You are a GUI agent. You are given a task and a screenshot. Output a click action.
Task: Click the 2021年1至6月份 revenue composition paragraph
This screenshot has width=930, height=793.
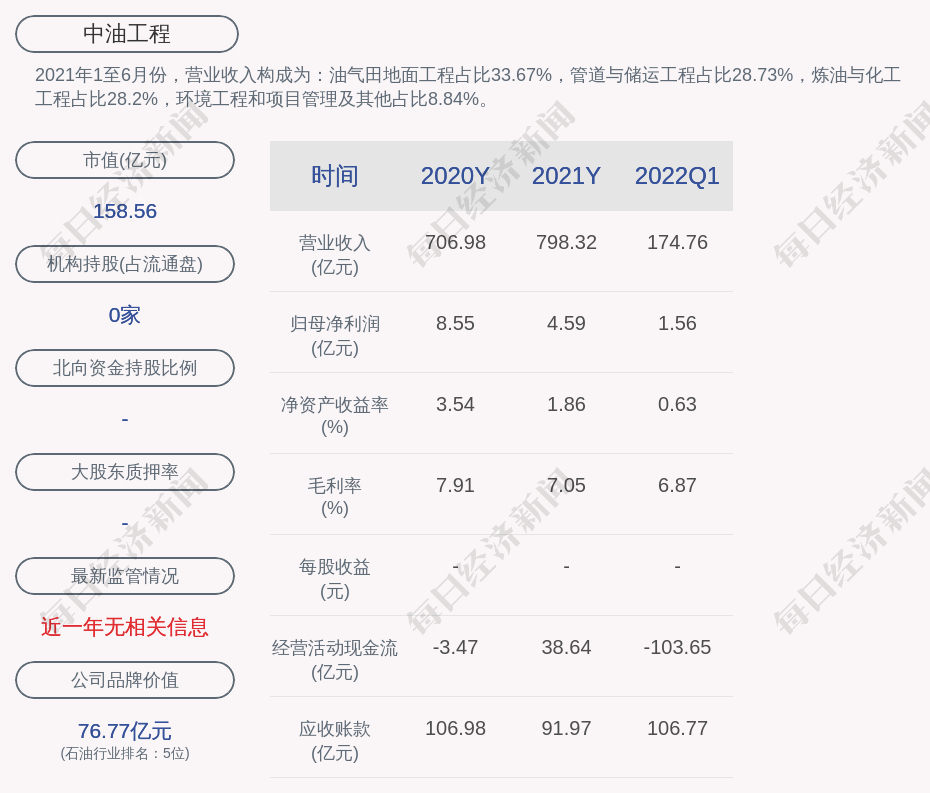coord(468,87)
